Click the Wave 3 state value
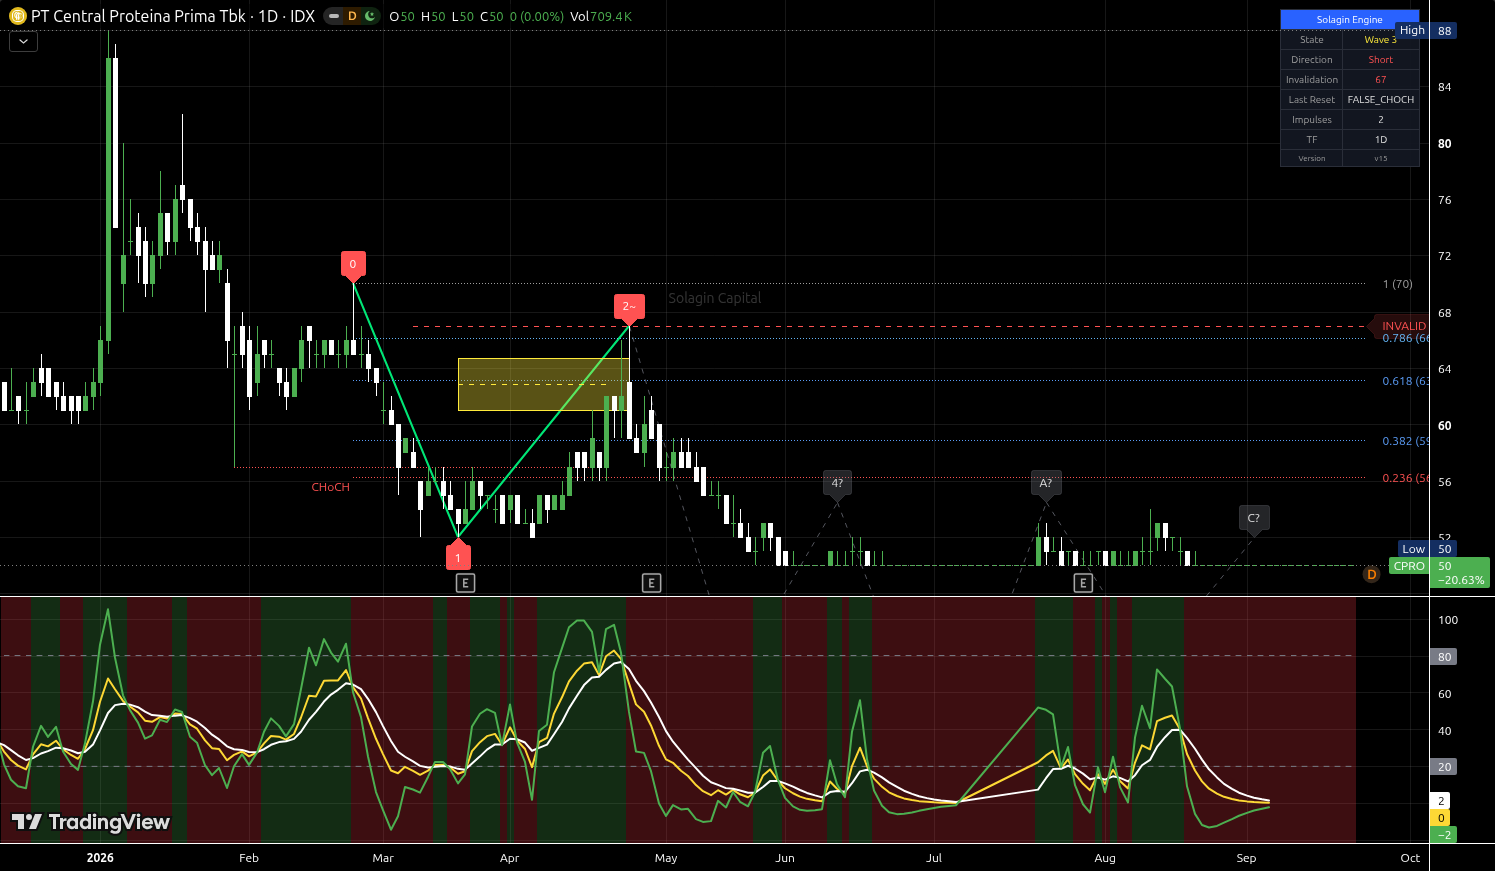The width and height of the screenshot is (1495, 871). [1381, 39]
